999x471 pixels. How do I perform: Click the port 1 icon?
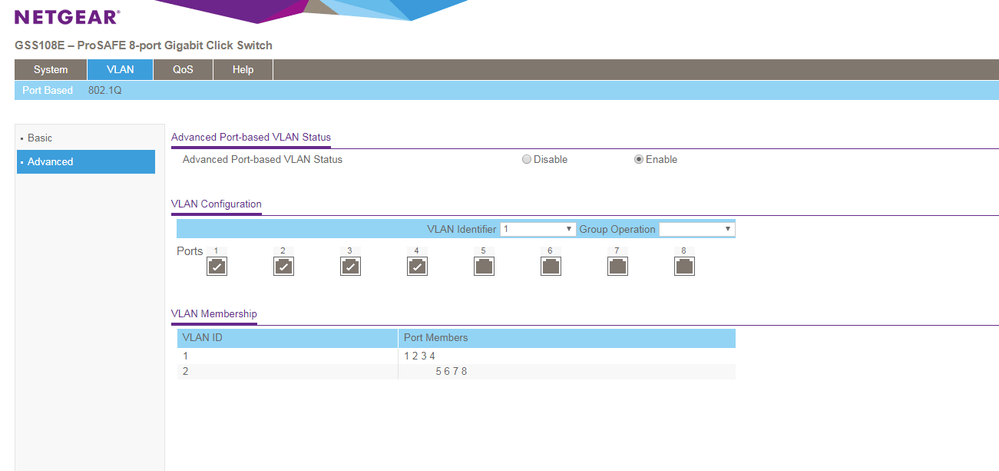(216, 266)
